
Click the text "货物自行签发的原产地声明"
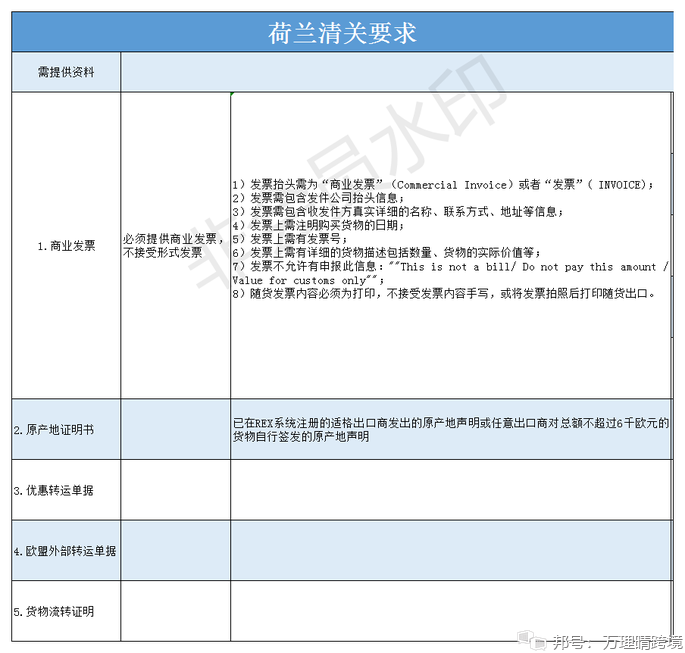(x=301, y=436)
